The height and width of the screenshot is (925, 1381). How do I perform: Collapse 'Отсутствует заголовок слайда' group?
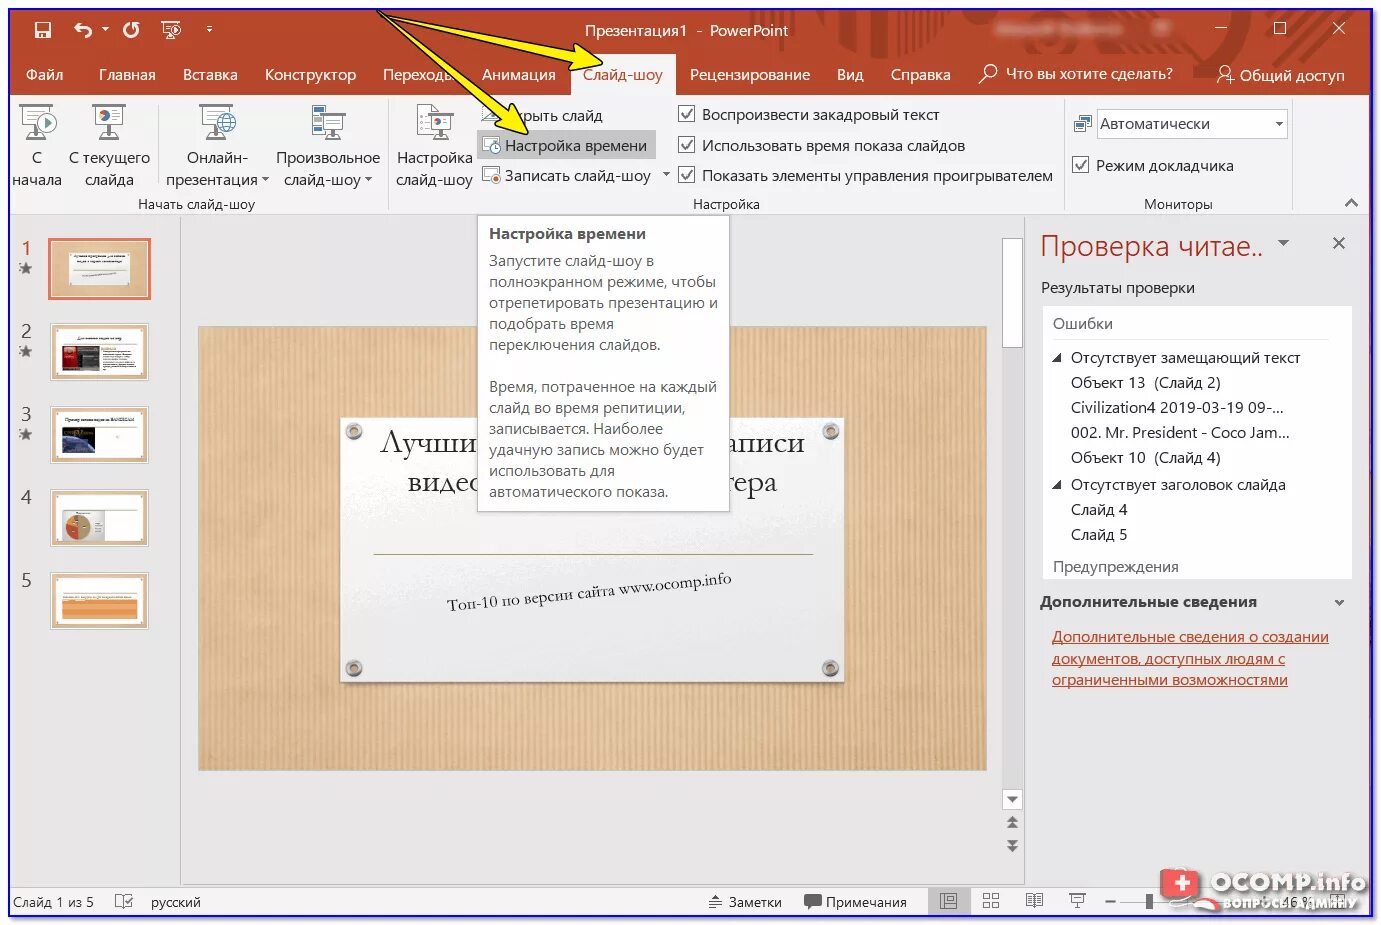(x=1058, y=484)
